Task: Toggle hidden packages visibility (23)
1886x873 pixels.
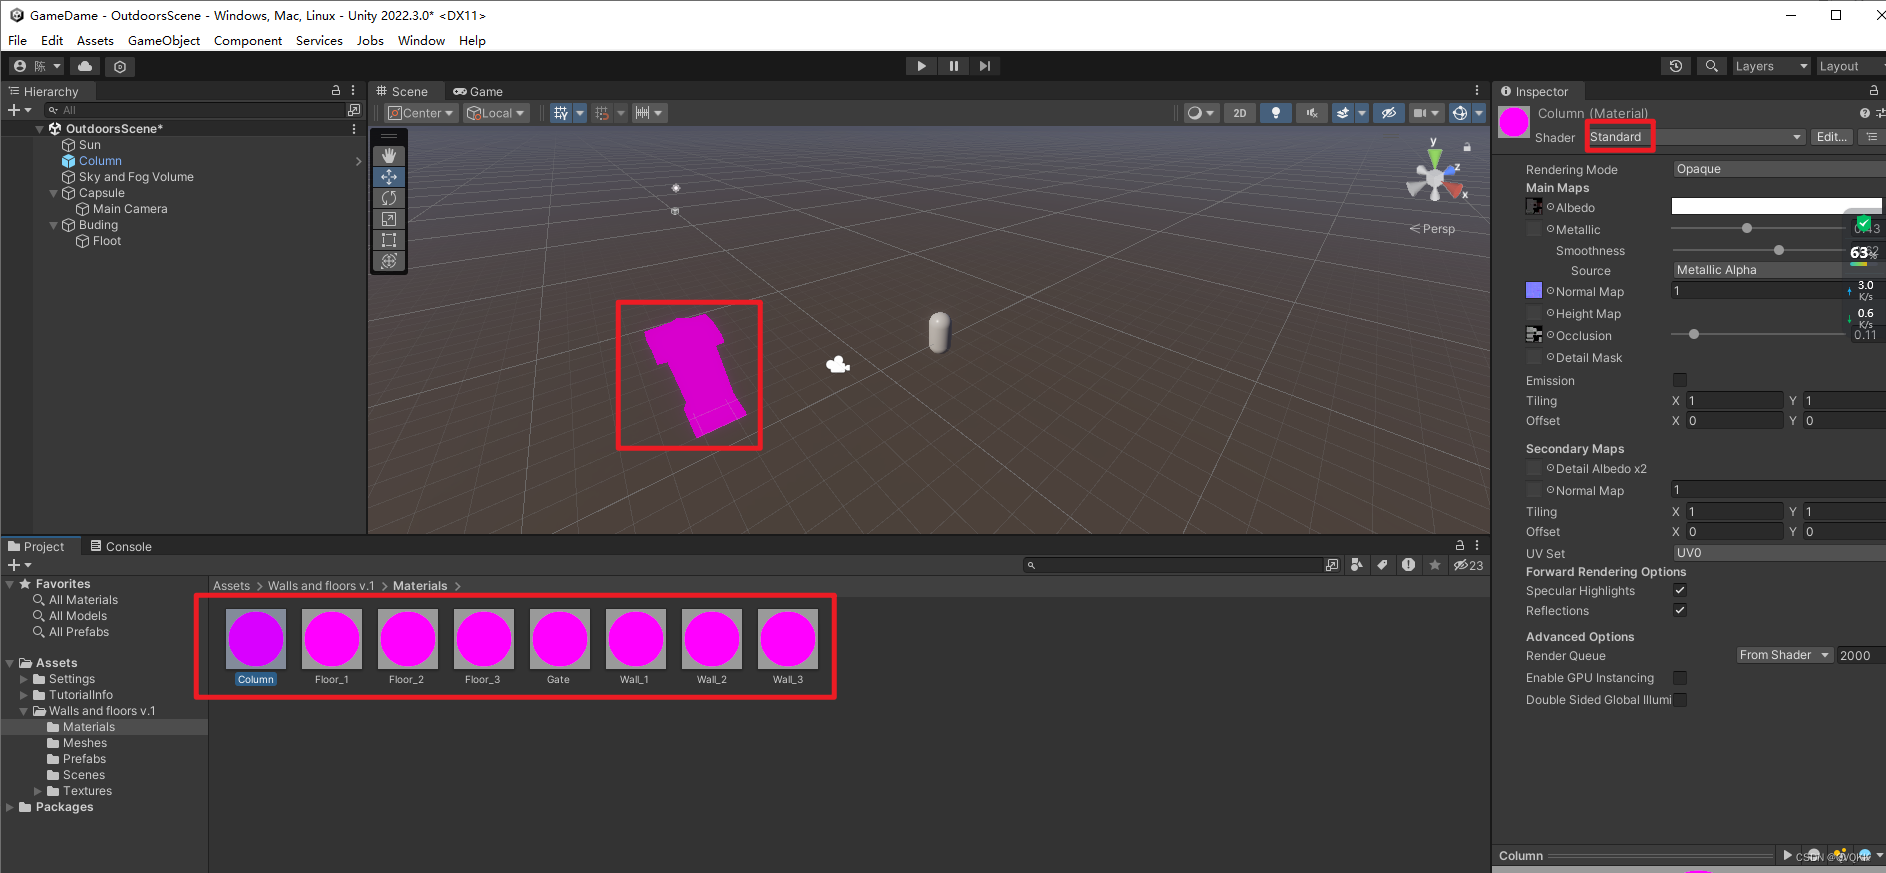Action: pos(1468,565)
